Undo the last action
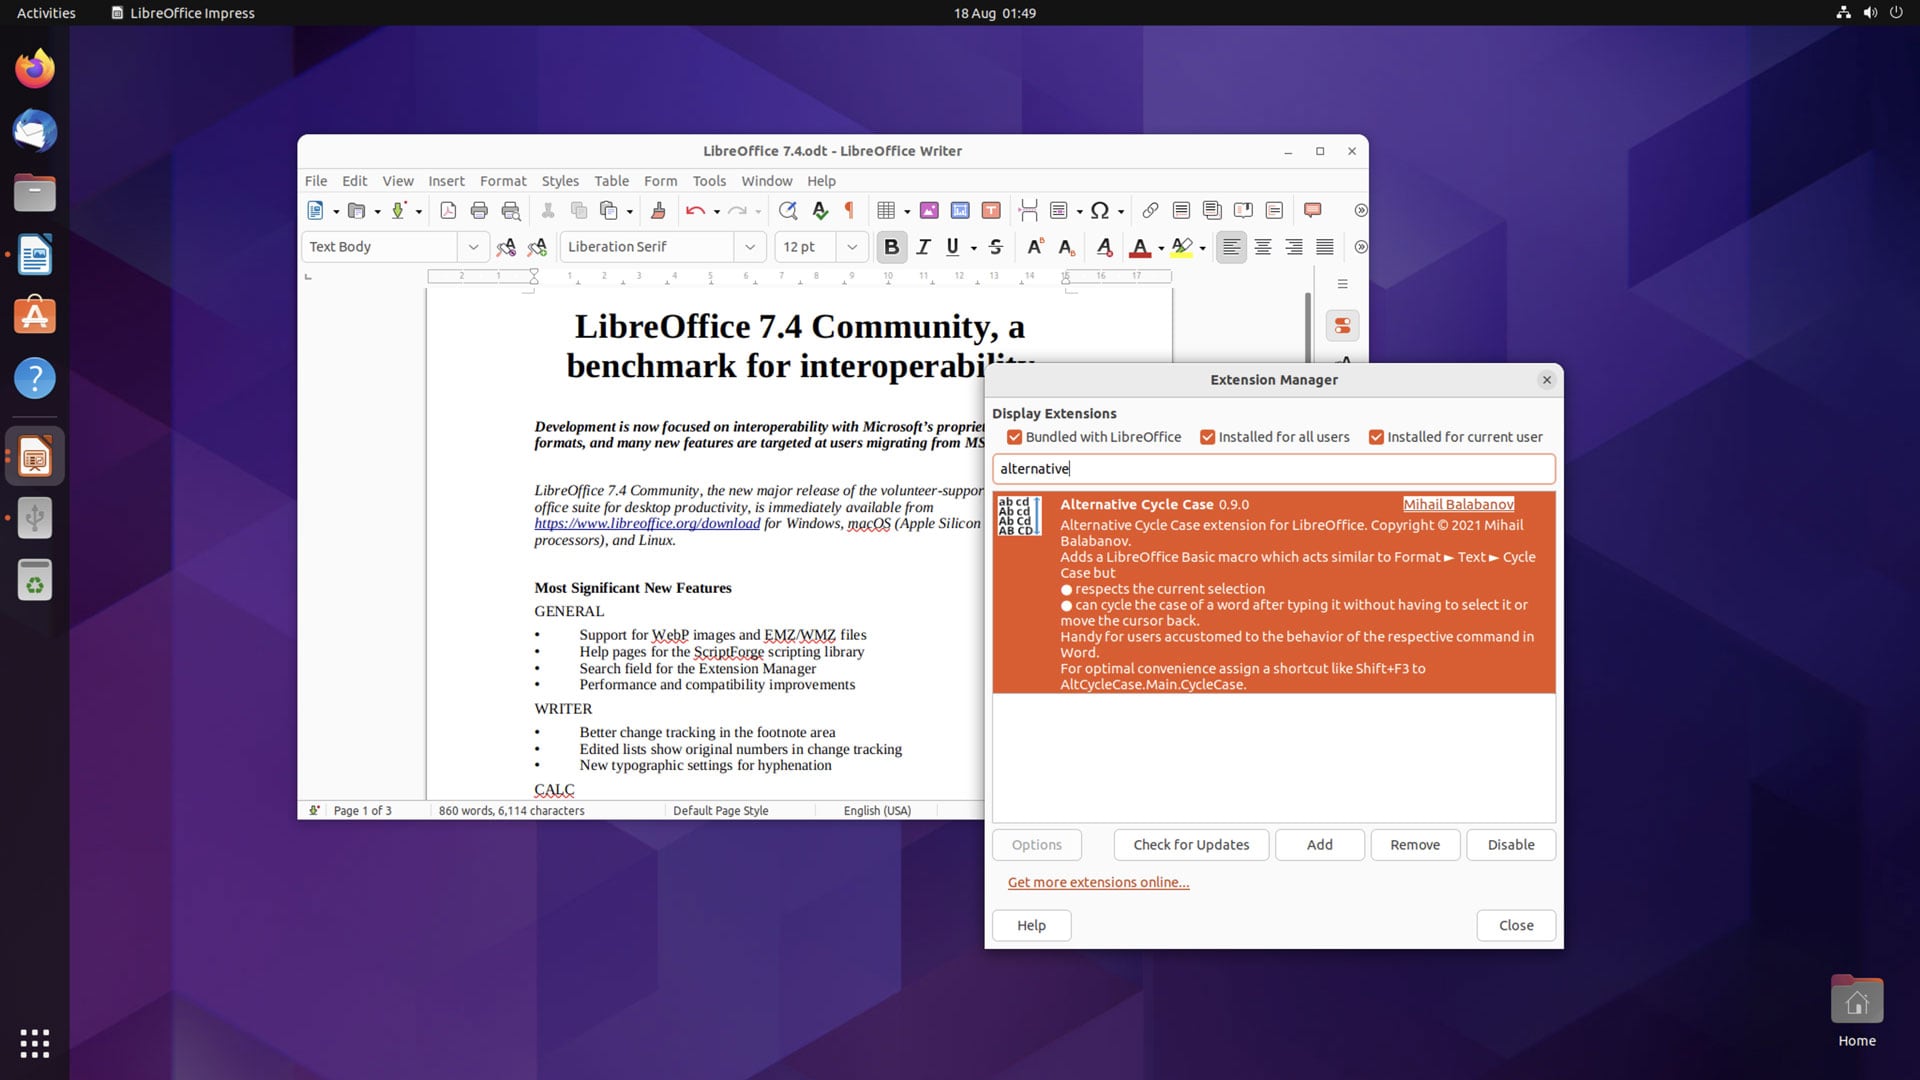 click(x=695, y=210)
